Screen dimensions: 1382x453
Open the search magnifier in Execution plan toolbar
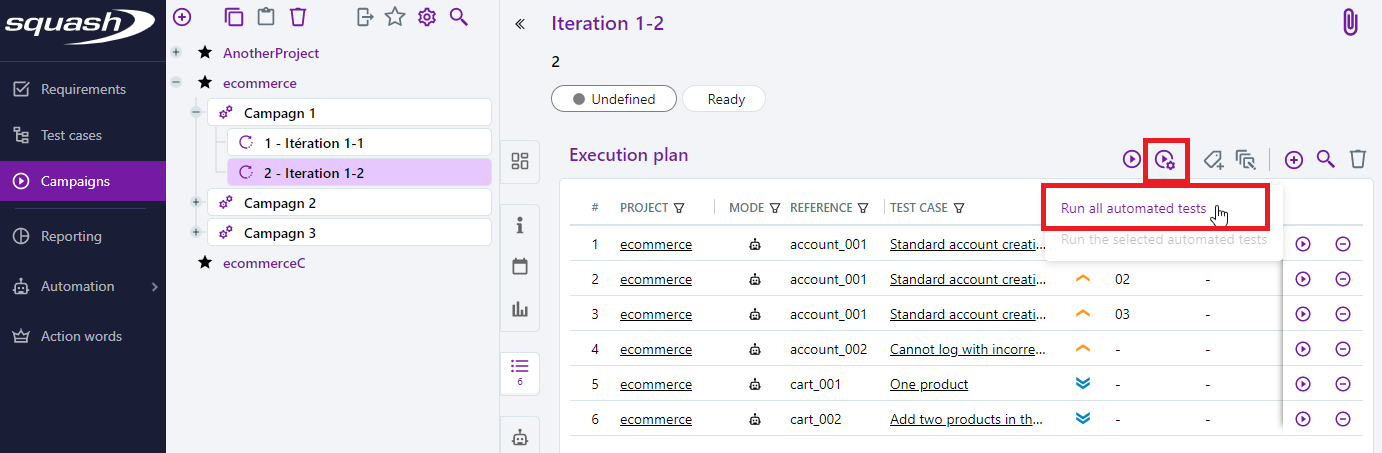pyautogui.click(x=1325, y=159)
